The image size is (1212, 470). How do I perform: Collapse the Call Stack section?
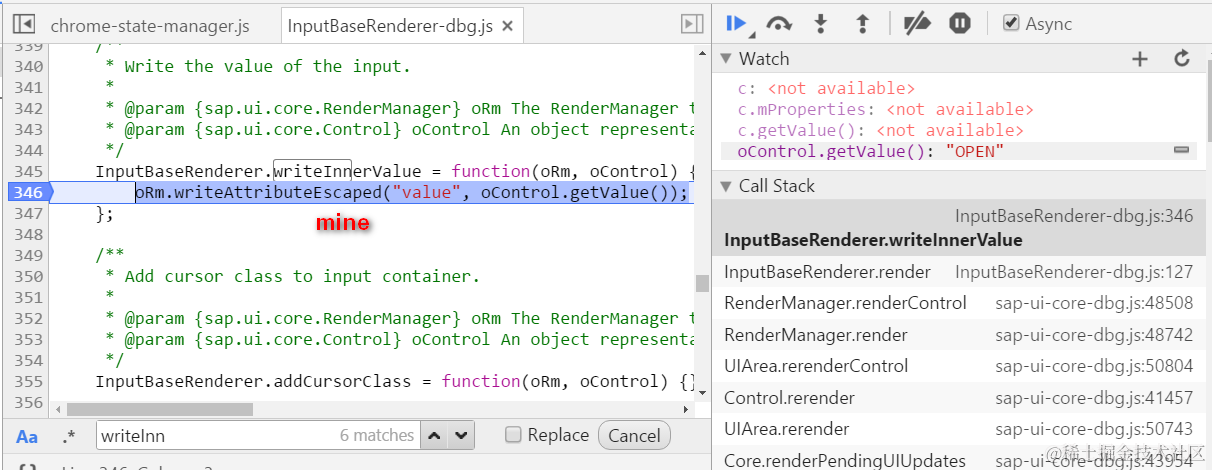click(x=726, y=186)
